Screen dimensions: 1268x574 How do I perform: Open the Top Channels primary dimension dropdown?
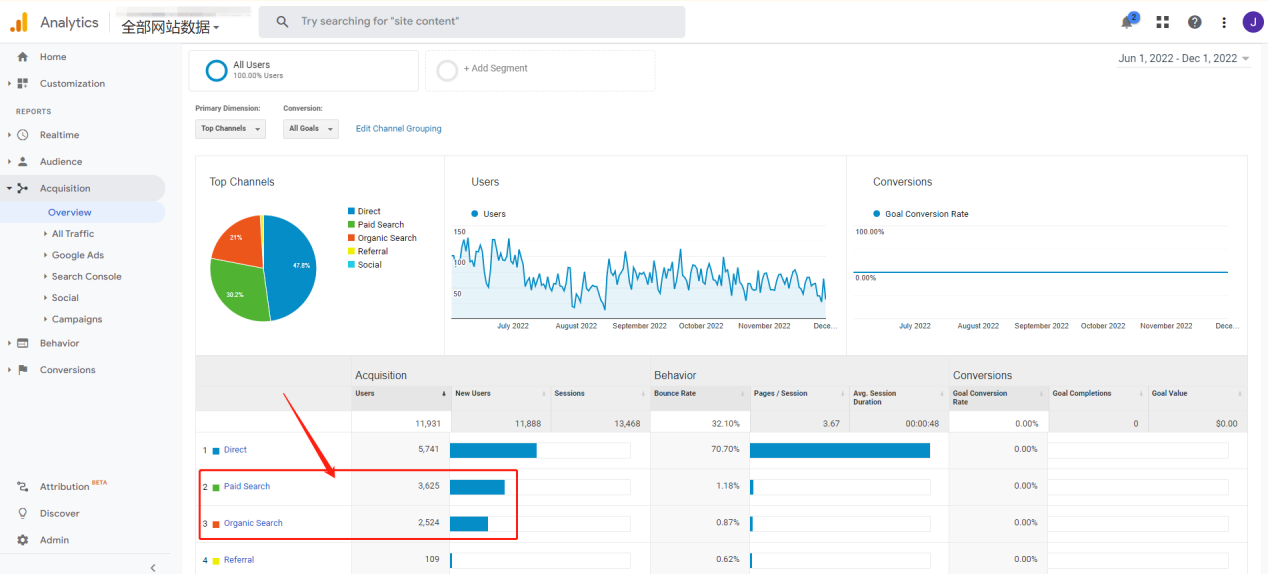pyautogui.click(x=230, y=129)
